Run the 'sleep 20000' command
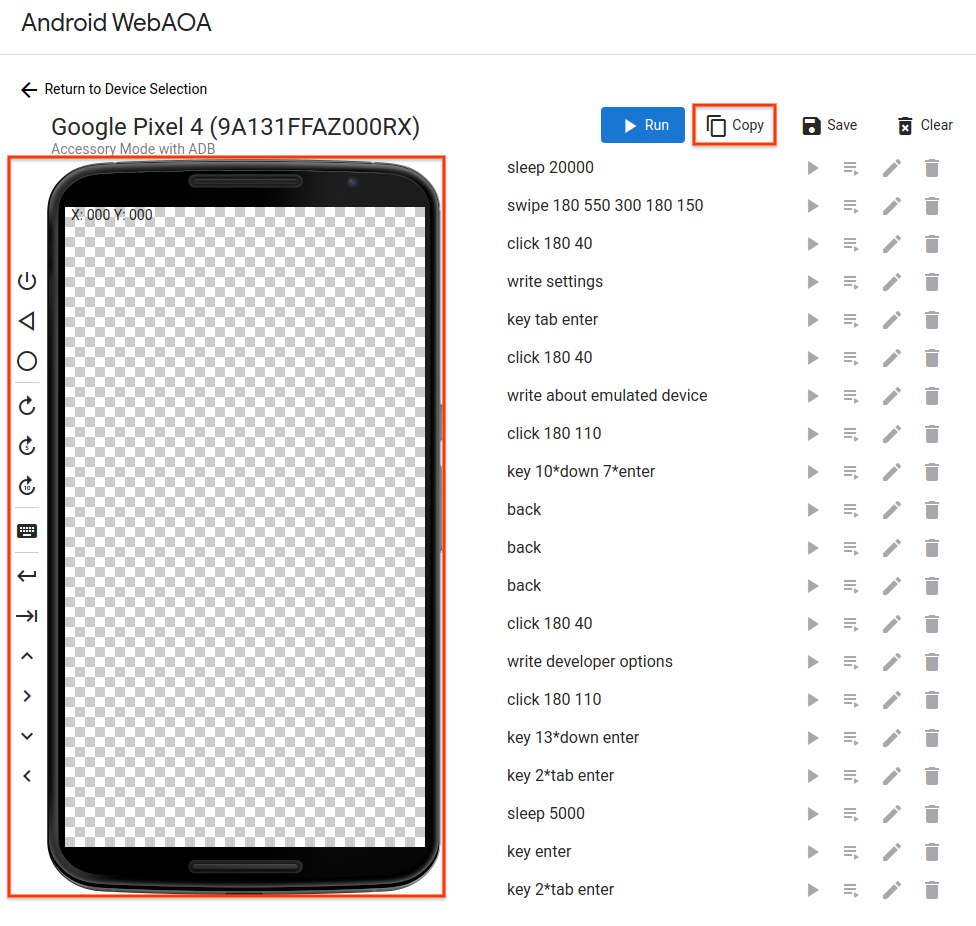Image resolution: width=976 pixels, height=926 pixels. tap(812, 168)
